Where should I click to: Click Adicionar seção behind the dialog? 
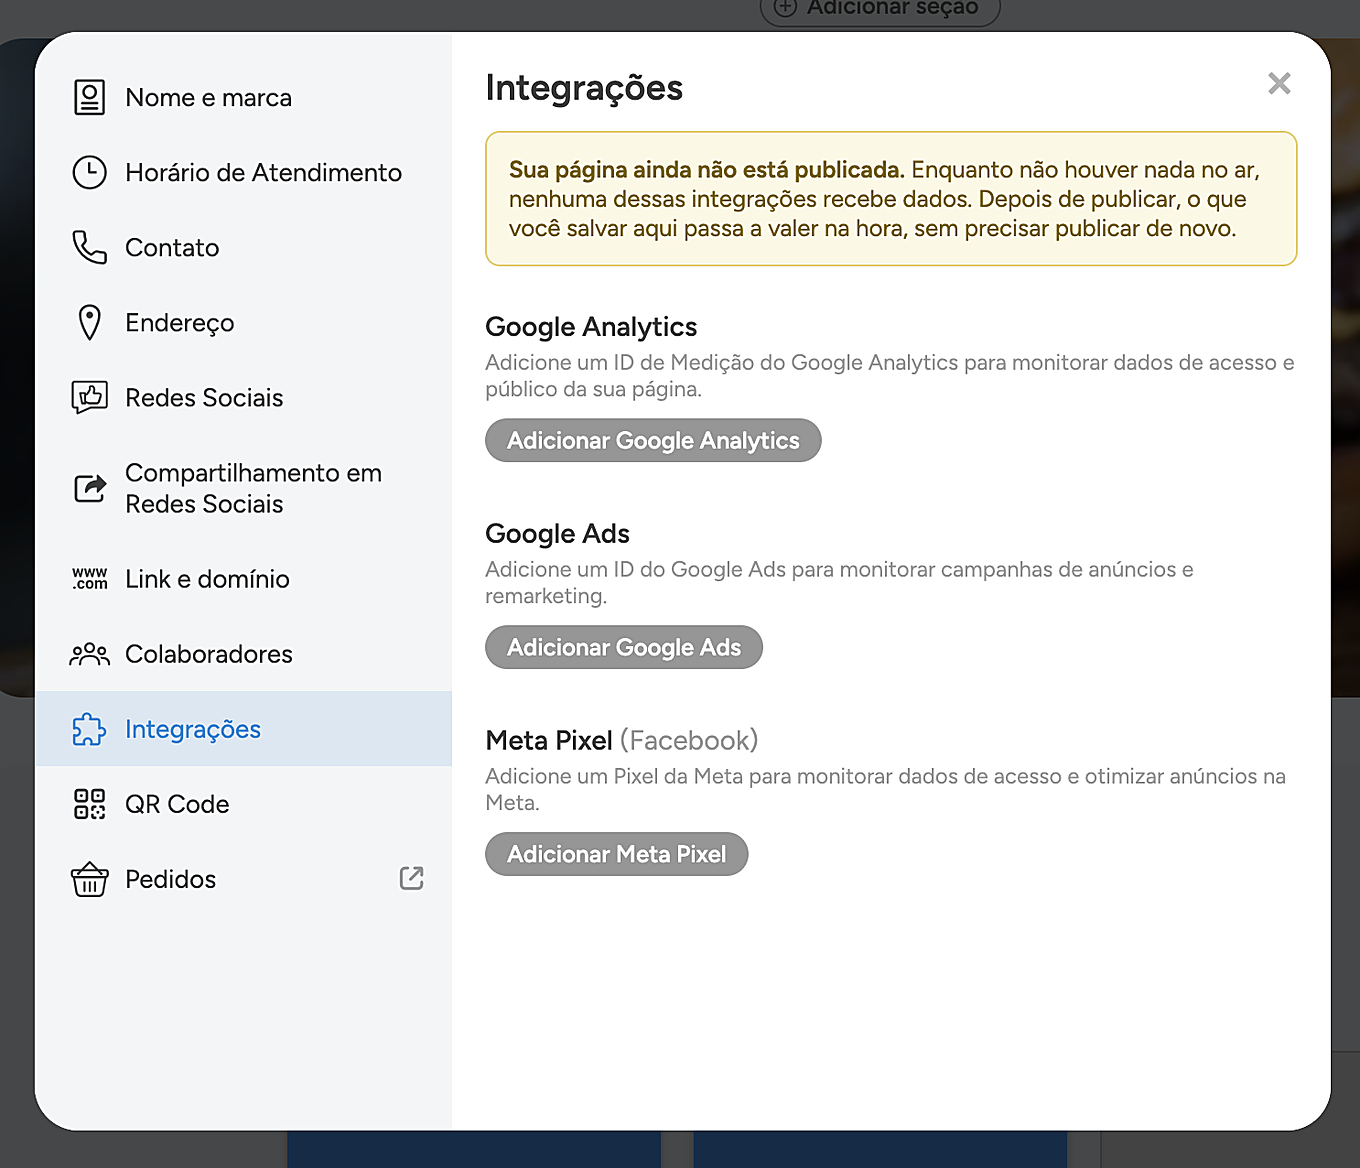[x=880, y=9]
